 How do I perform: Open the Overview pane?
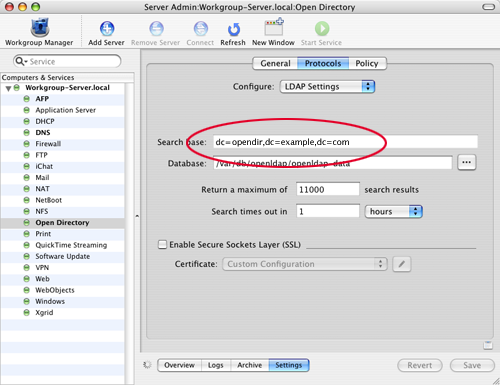(179, 365)
